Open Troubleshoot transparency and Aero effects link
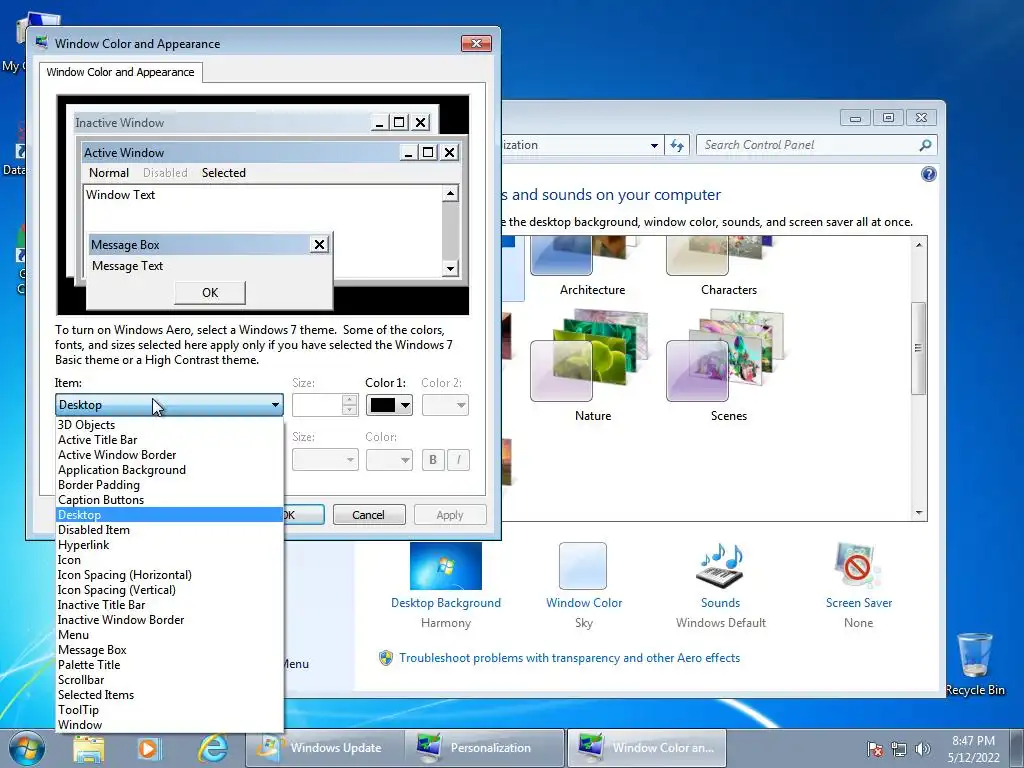The width and height of the screenshot is (1024, 768). click(x=569, y=658)
